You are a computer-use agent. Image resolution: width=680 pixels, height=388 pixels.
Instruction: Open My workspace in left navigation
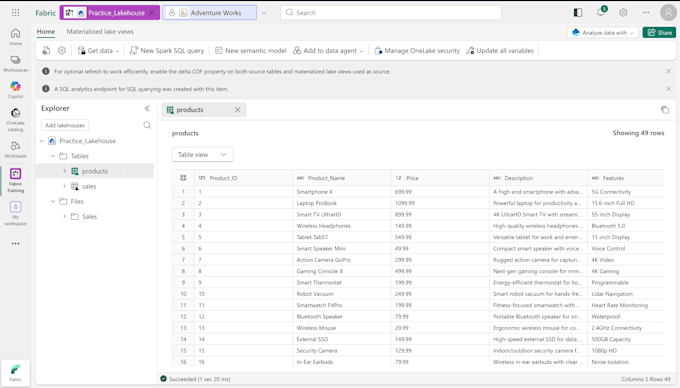(16, 213)
